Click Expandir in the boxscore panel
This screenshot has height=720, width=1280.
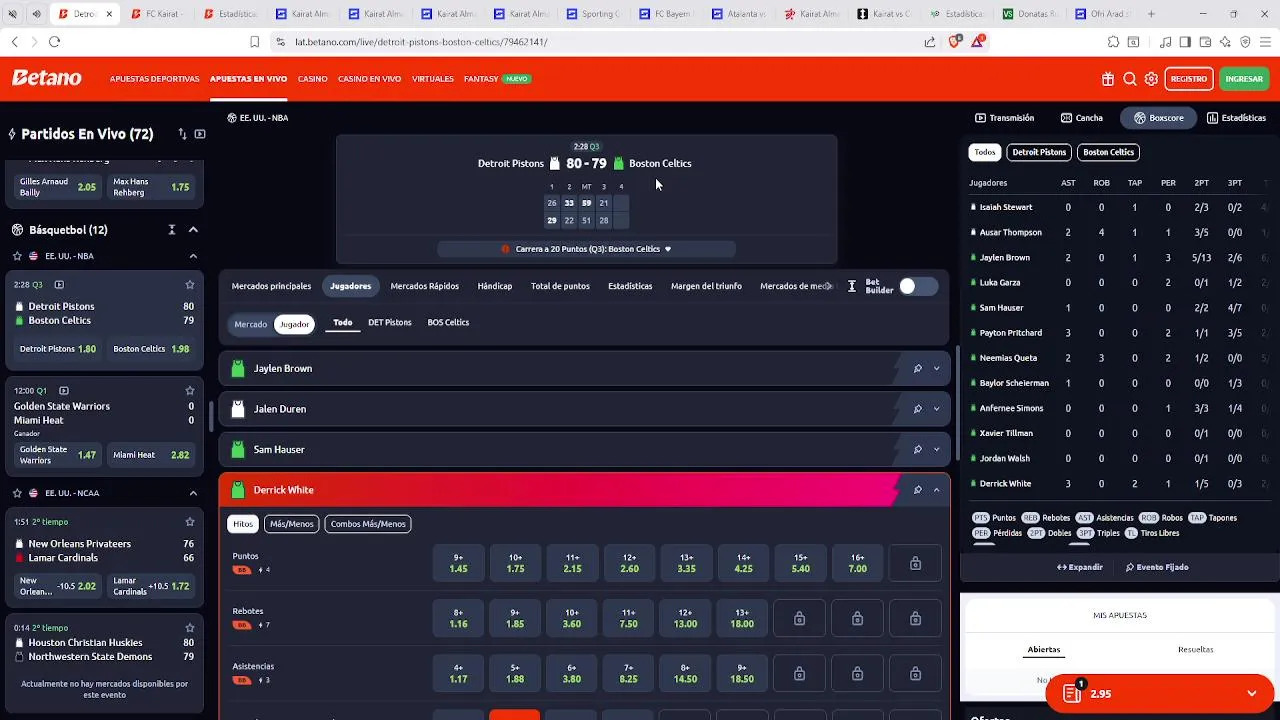[1080, 567]
